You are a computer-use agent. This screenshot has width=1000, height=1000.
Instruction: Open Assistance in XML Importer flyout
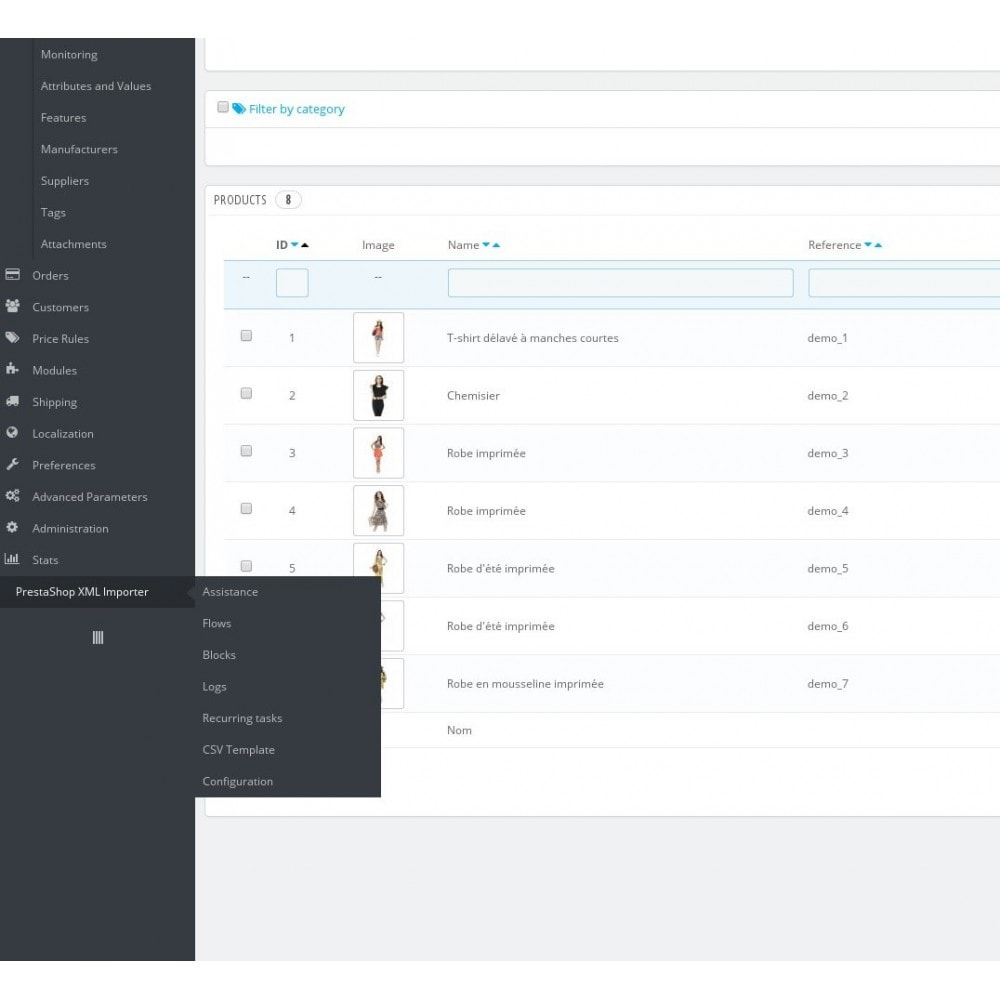[230, 592]
